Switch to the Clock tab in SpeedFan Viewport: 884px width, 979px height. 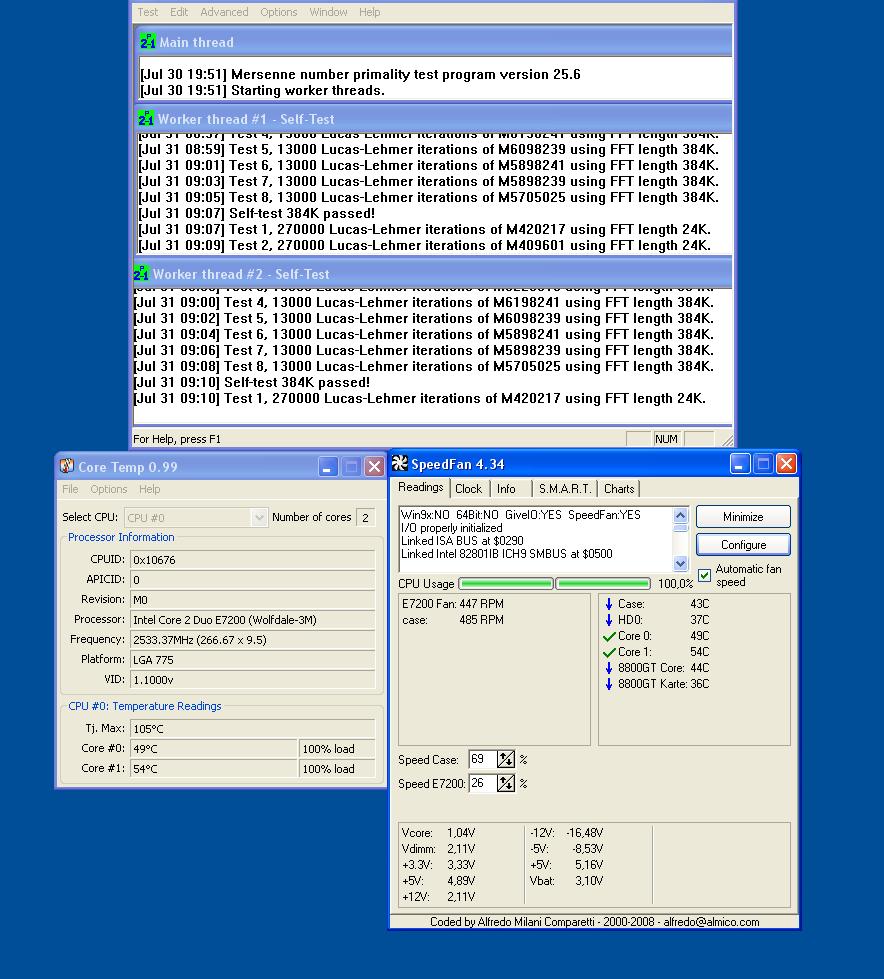point(468,489)
